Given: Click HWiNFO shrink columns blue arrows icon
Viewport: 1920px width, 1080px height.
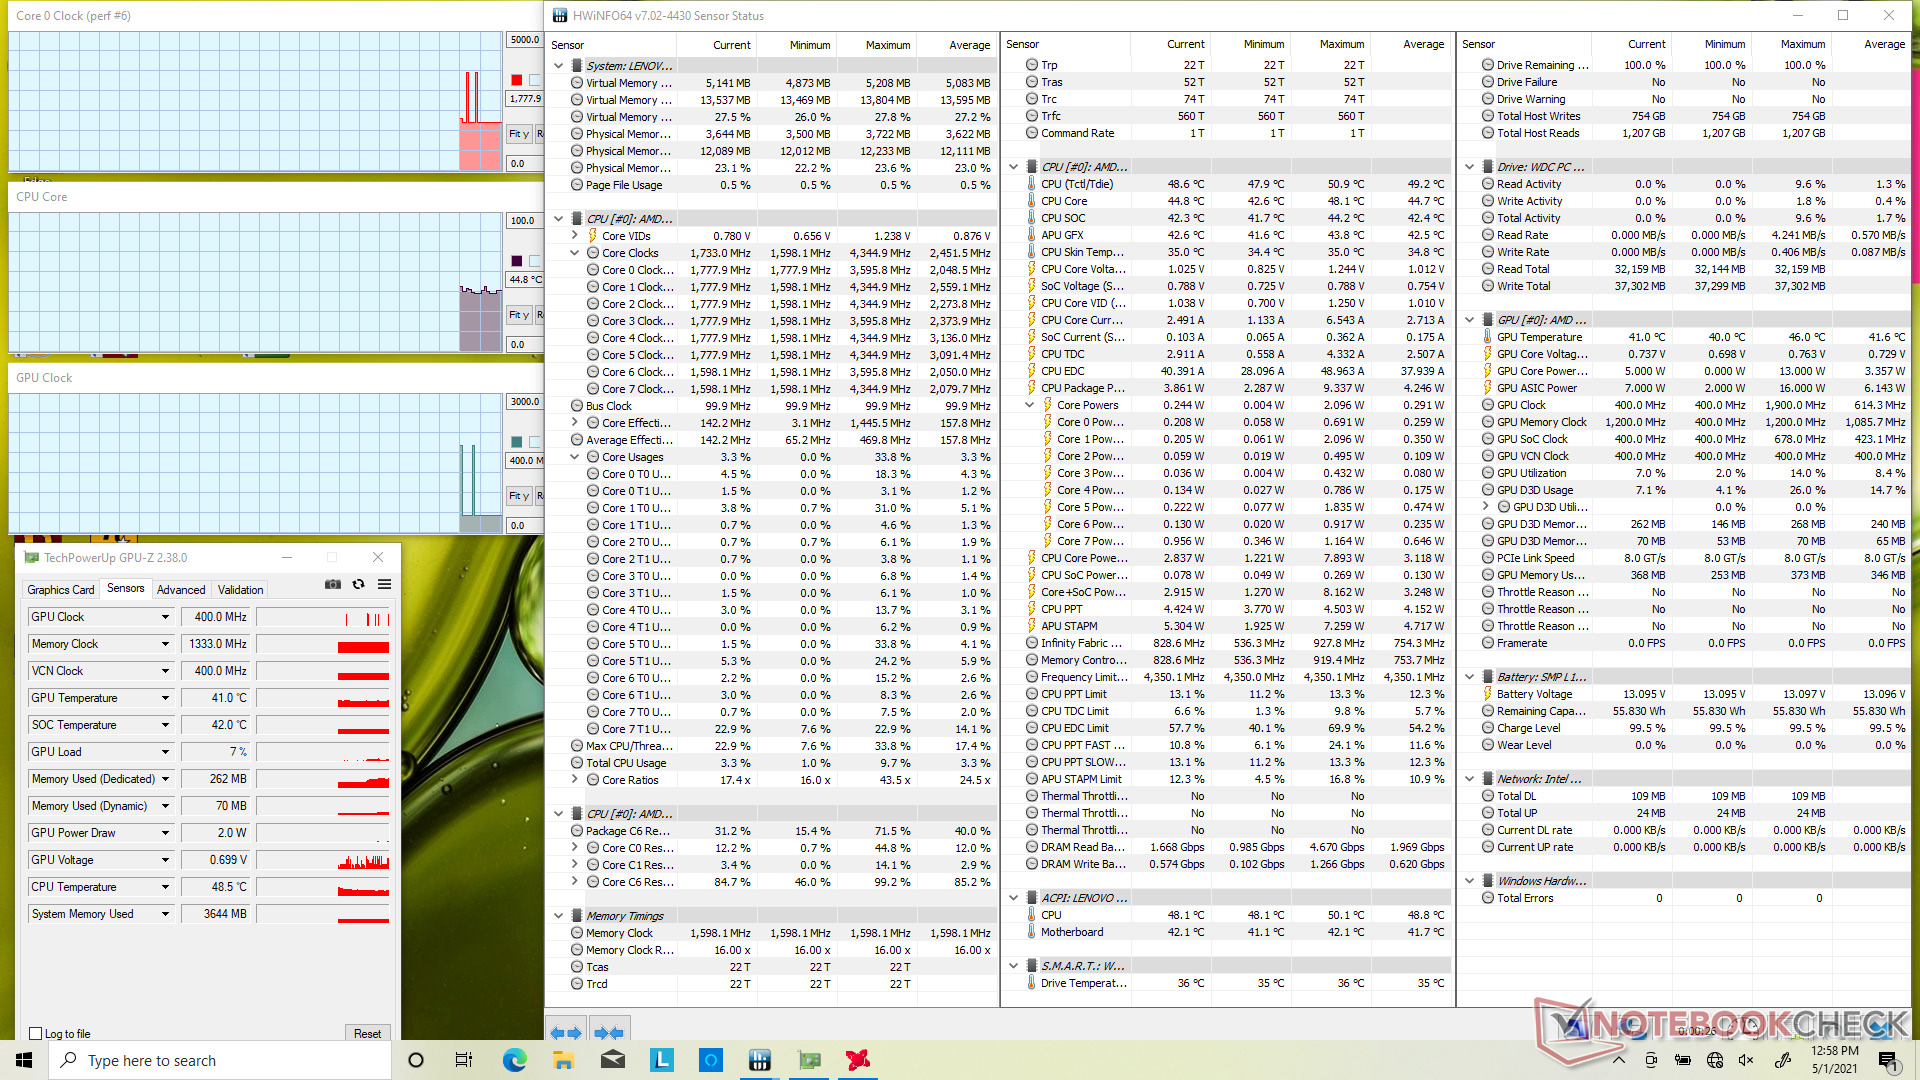Looking at the screenshot, I should coord(608,1033).
